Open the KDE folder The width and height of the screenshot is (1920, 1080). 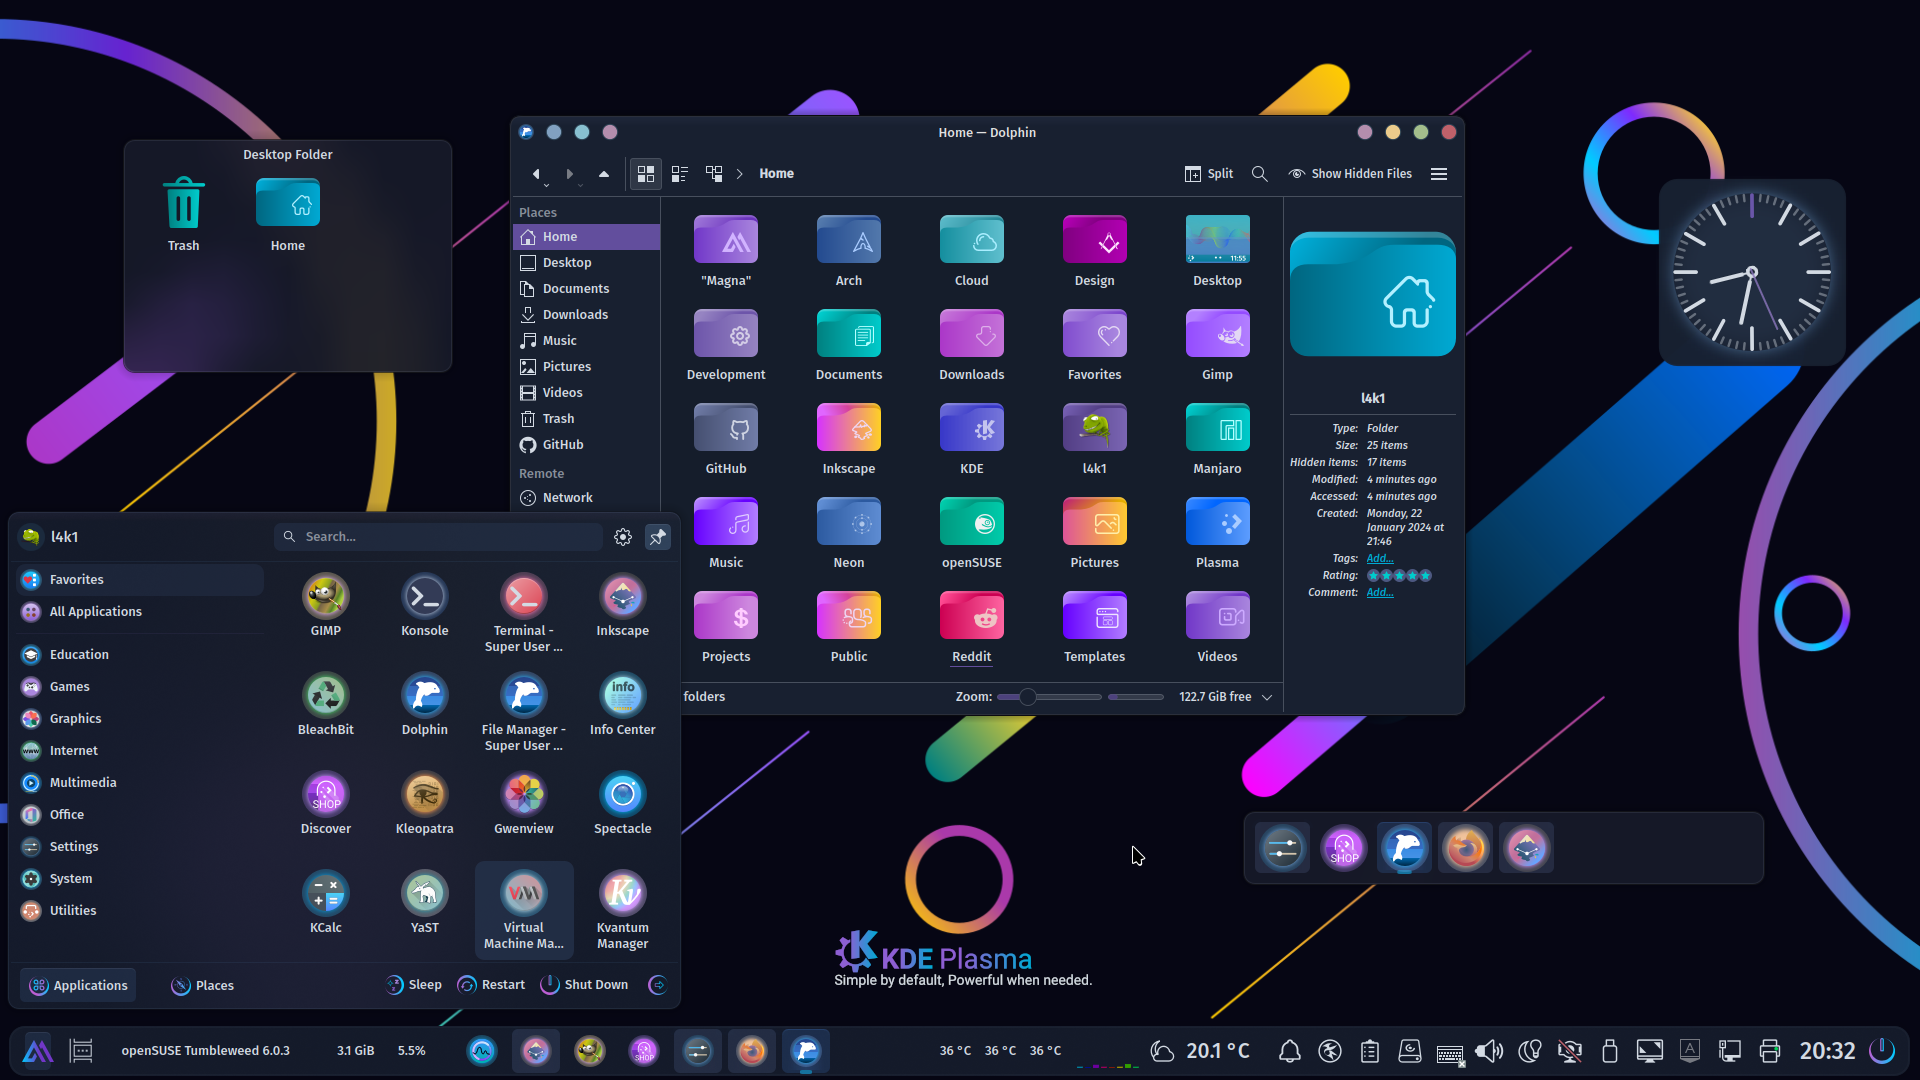(x=971, y=438)
